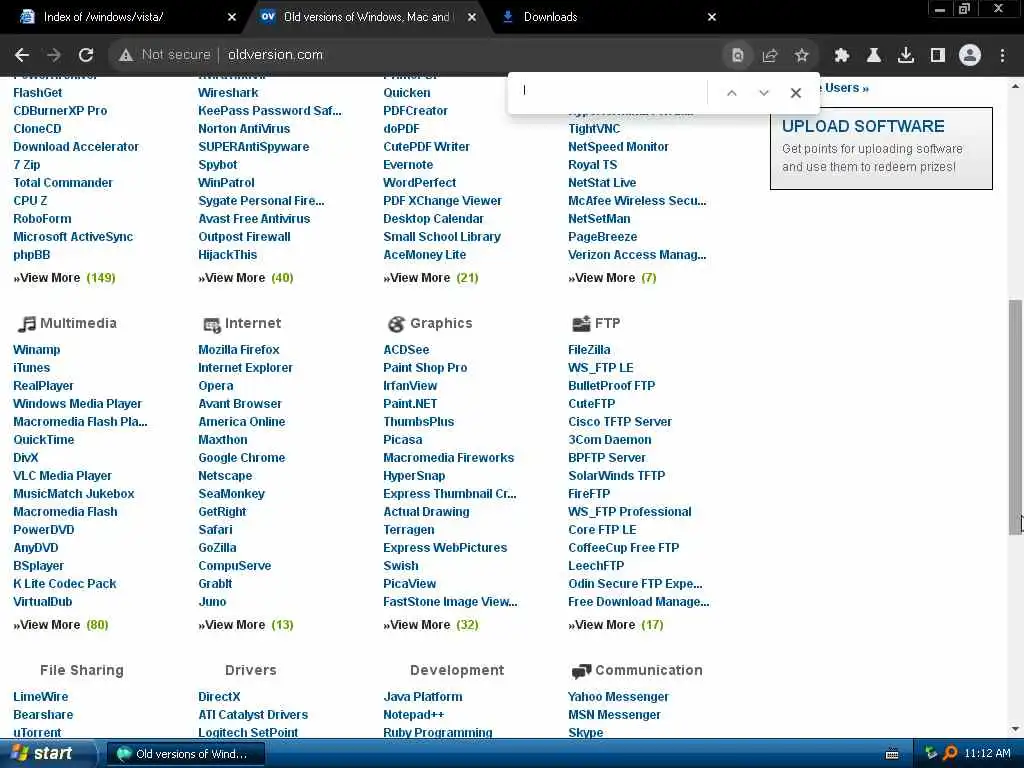The image size is (1024, 768).
Task: Expand View More (32) under Graphics
Action: click(430, 625)
